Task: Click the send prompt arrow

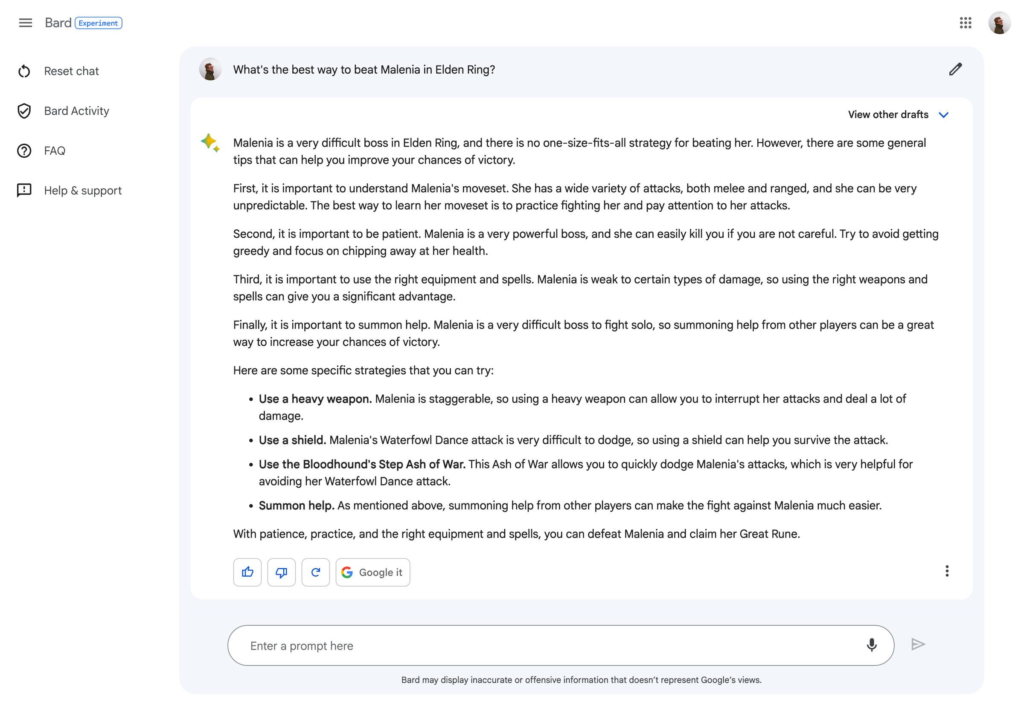Action: [918, 645]
